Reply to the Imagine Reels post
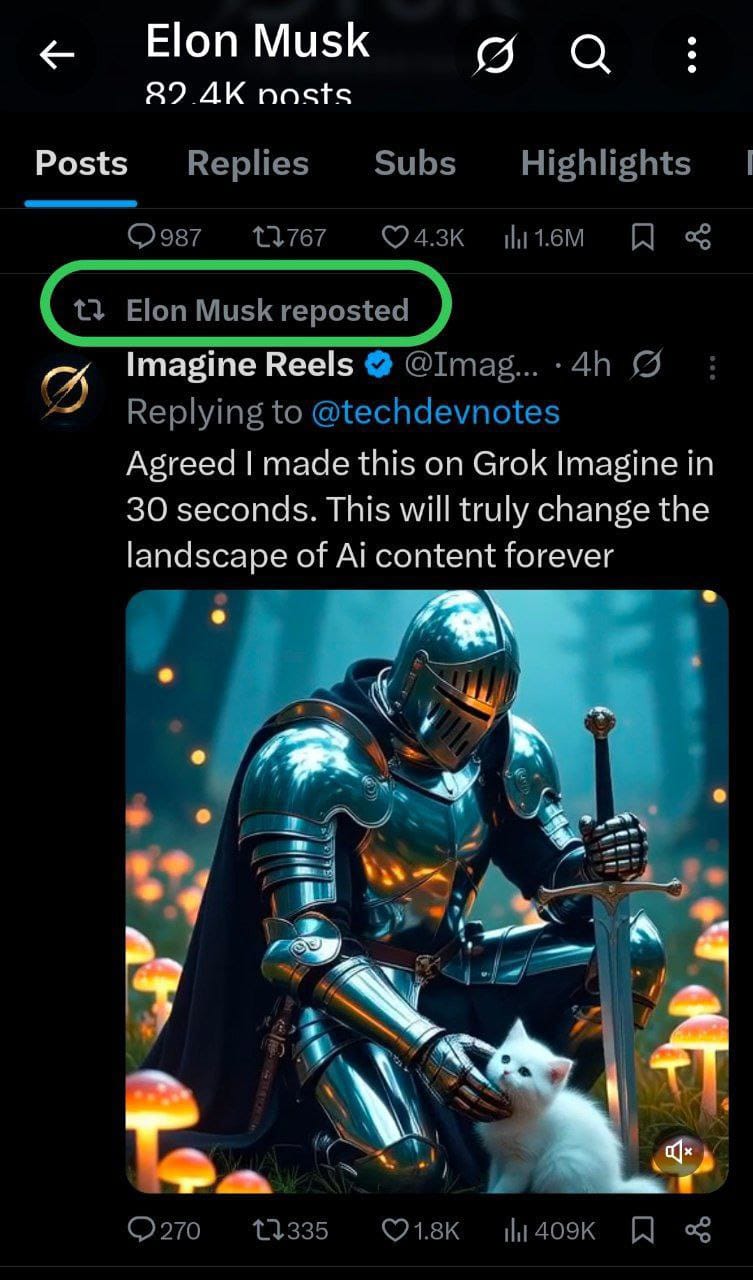 pos(144,1230)
